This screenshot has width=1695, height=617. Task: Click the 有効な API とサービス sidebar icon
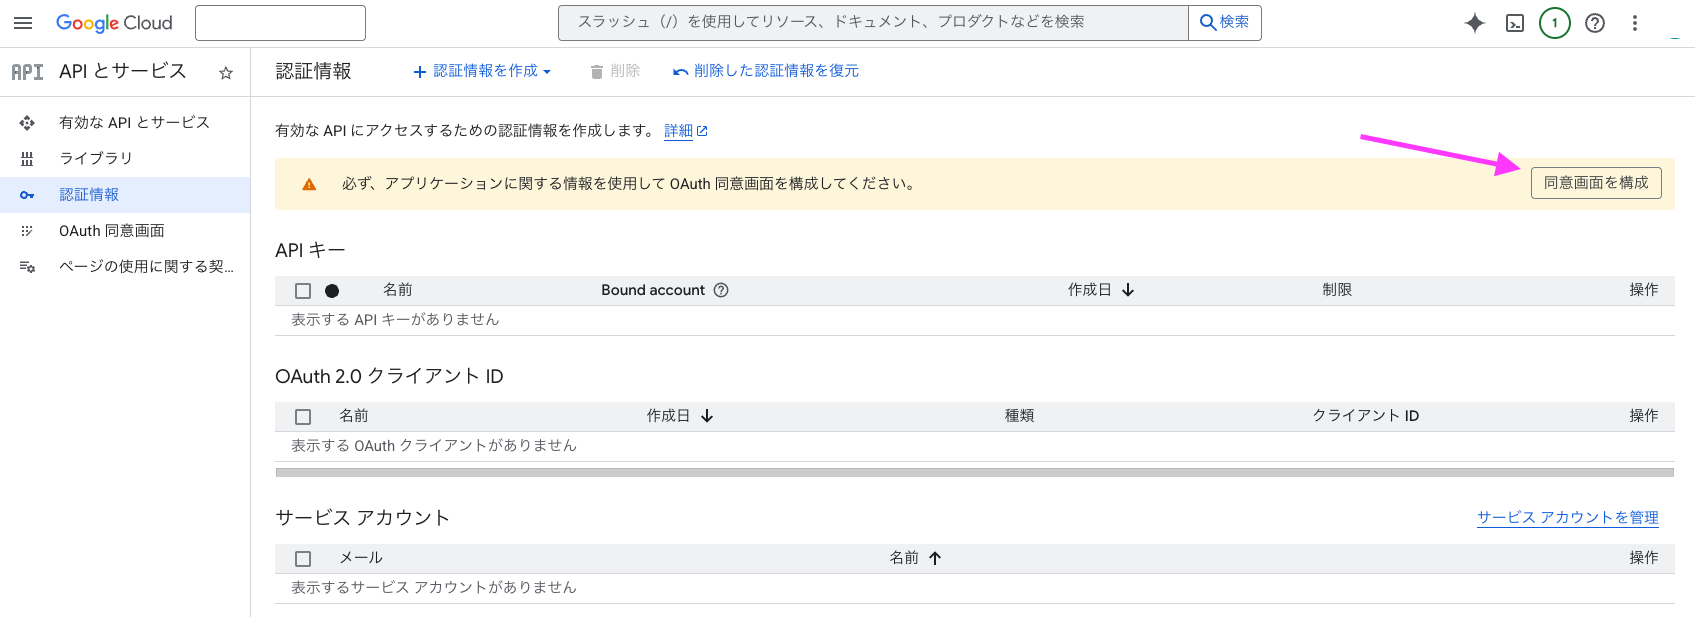27,123
